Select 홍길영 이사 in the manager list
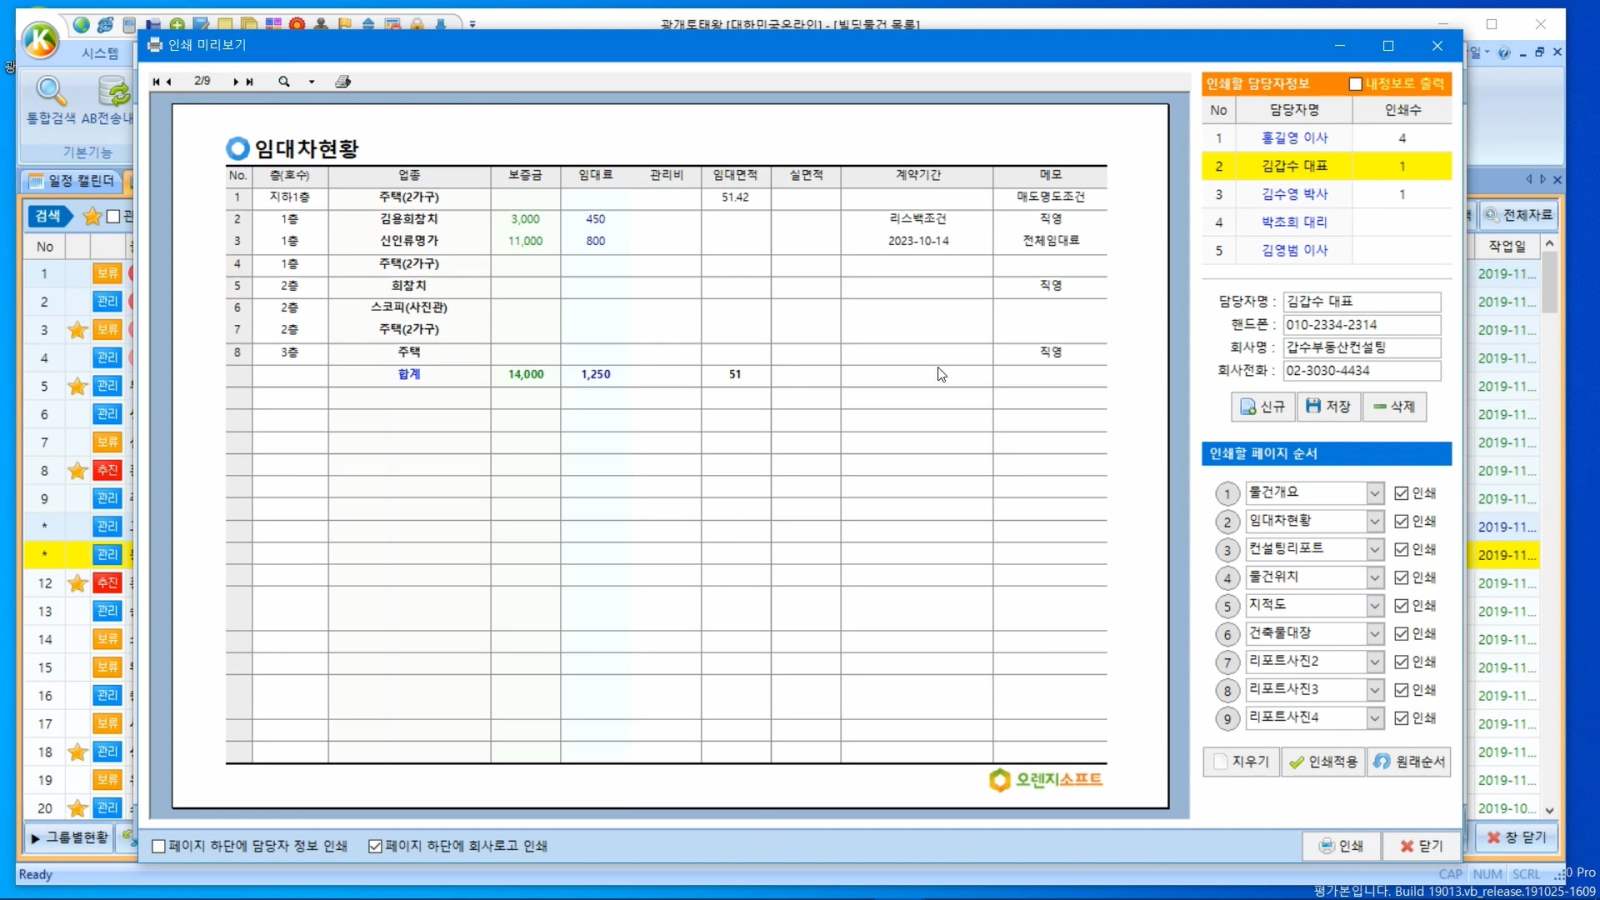 point(1294,138)
